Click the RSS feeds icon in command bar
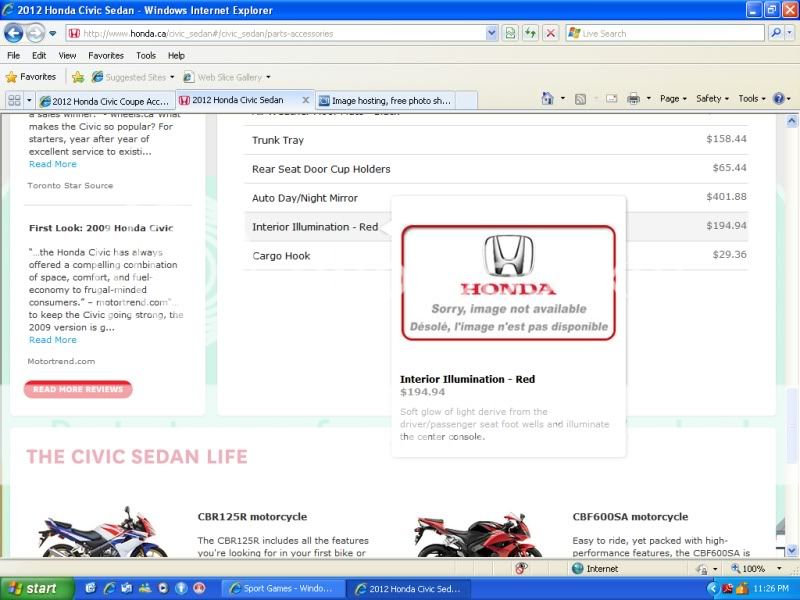 tap(580, 99)
